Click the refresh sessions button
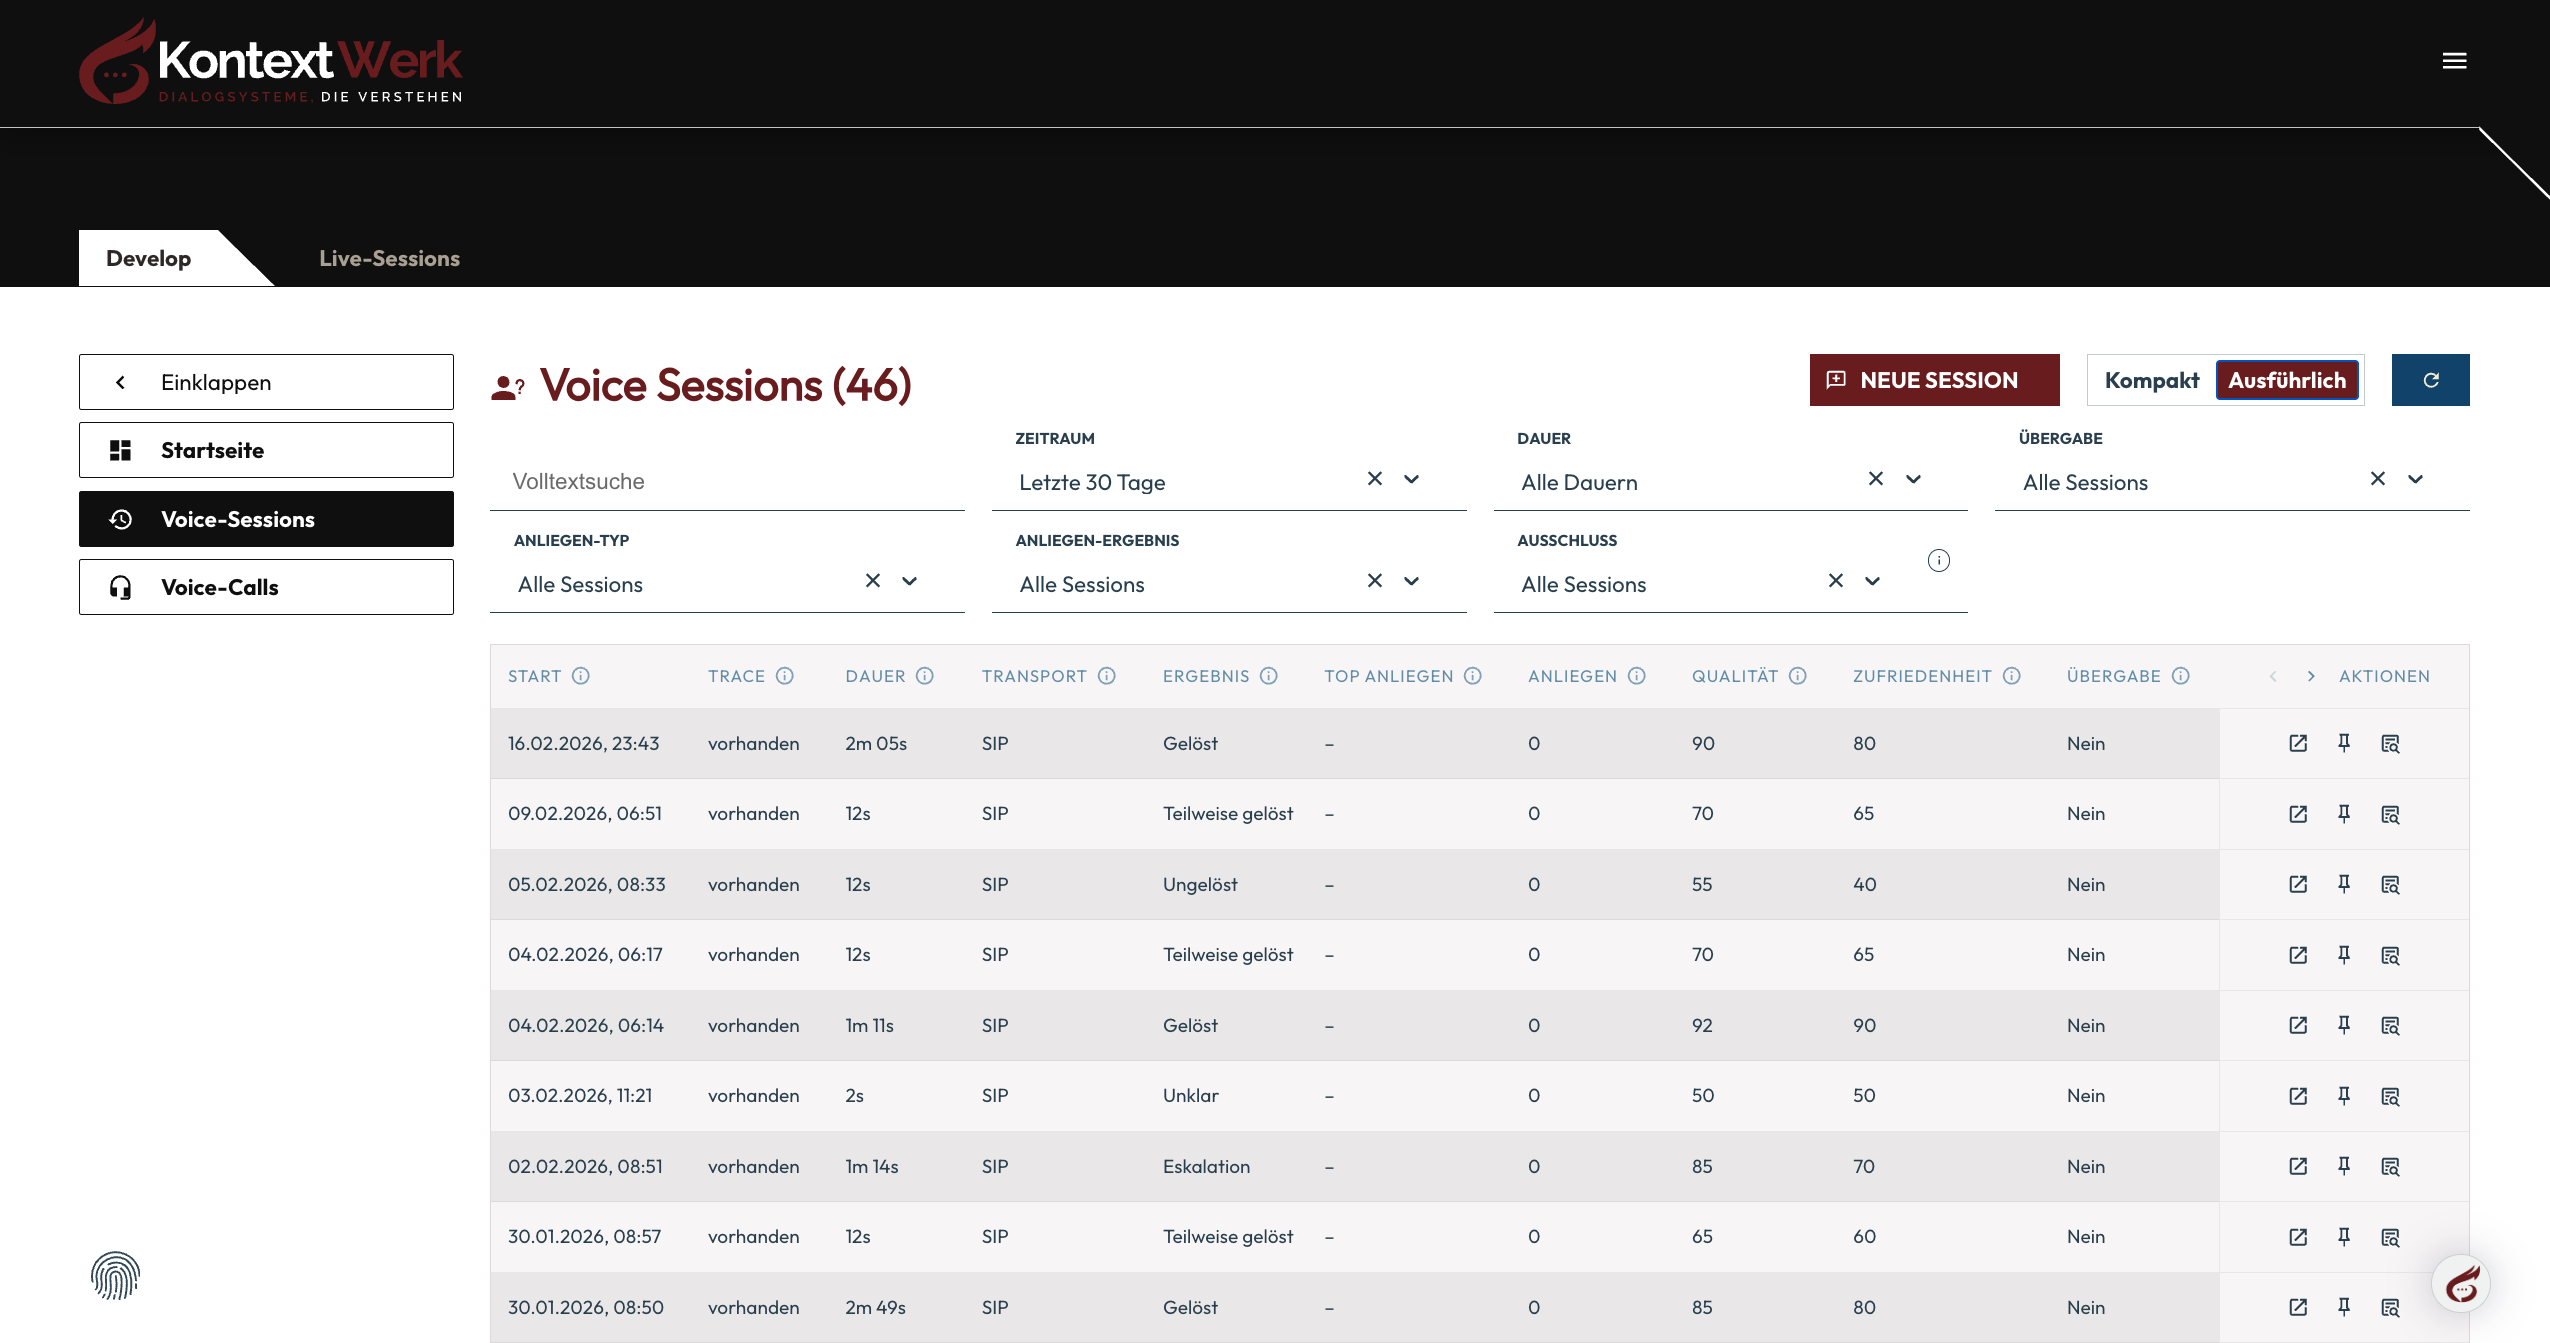2550x1343 pixels. point(2430,380)
